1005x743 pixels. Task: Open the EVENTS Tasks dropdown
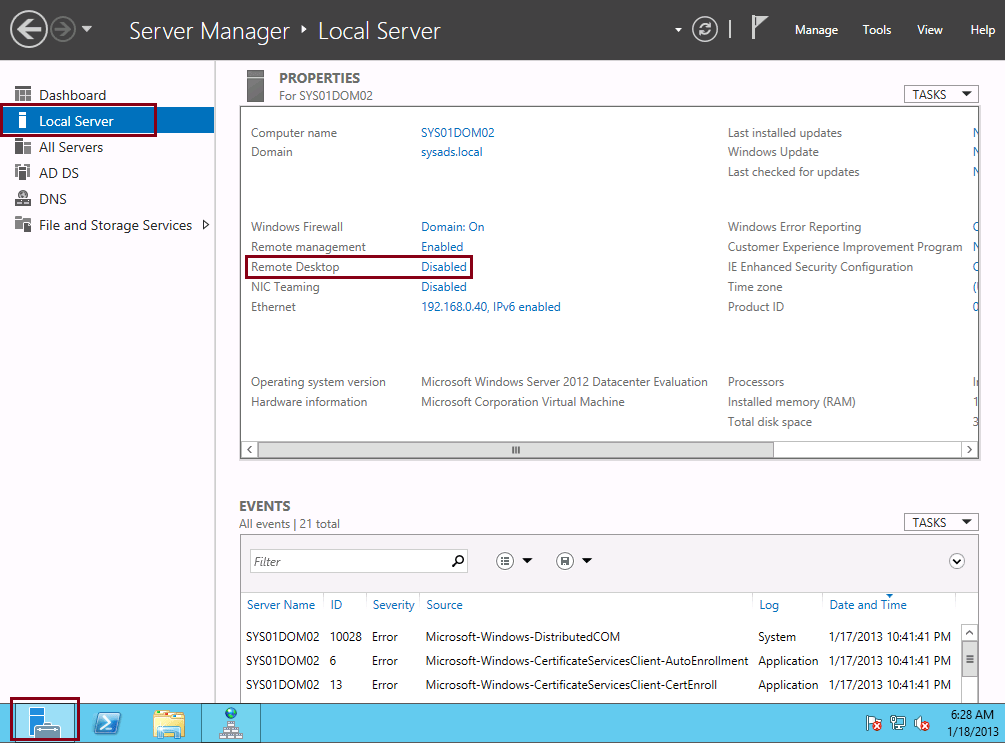pos(941,522)
